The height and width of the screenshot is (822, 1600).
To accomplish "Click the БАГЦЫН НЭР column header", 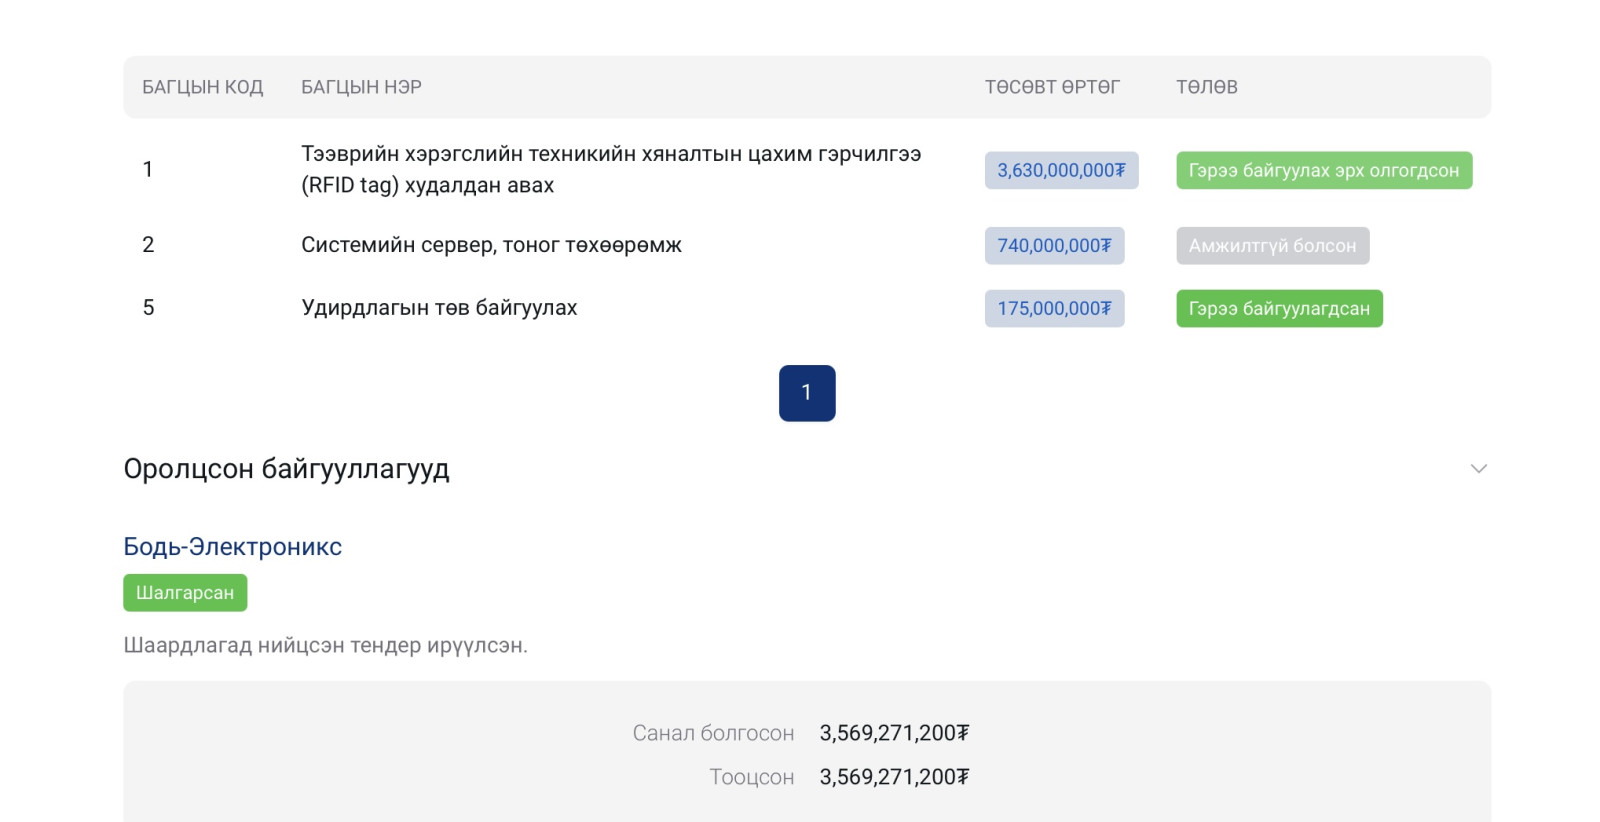I will (x=361, y=88).
